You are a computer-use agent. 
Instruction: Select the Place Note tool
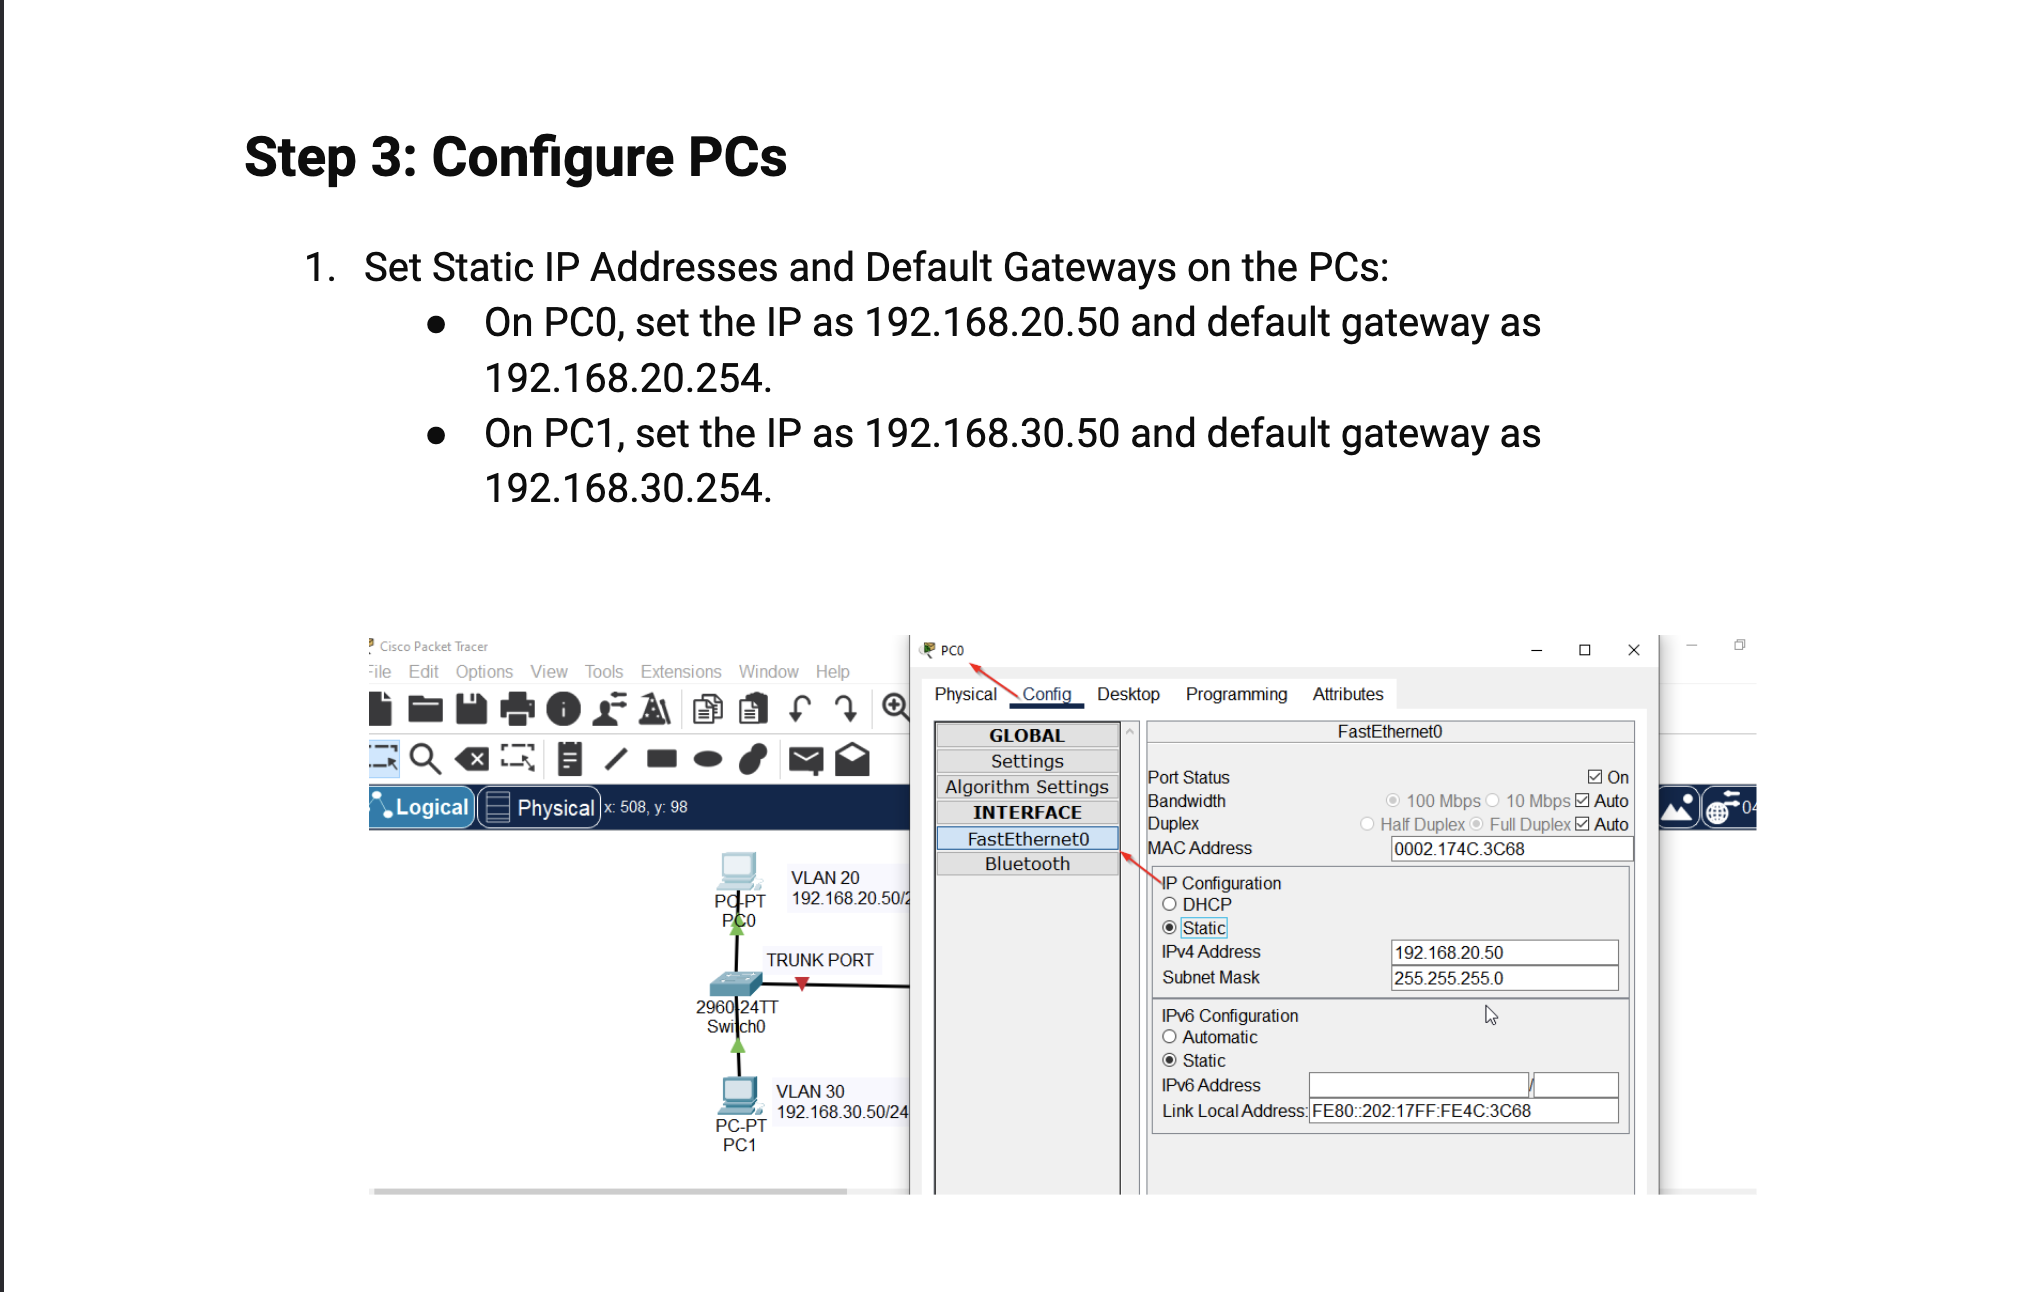569,759
